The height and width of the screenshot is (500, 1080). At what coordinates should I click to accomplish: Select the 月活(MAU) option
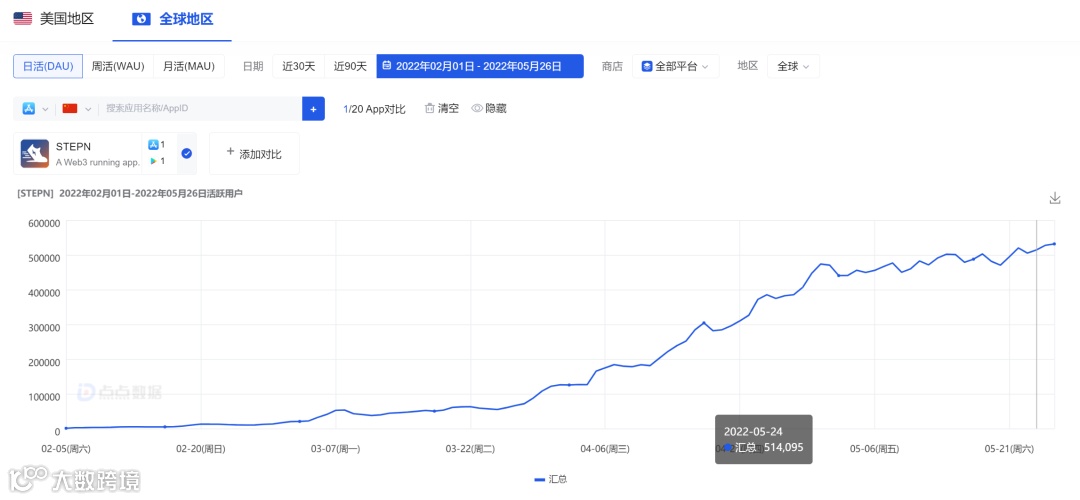[x=189, y=66]
